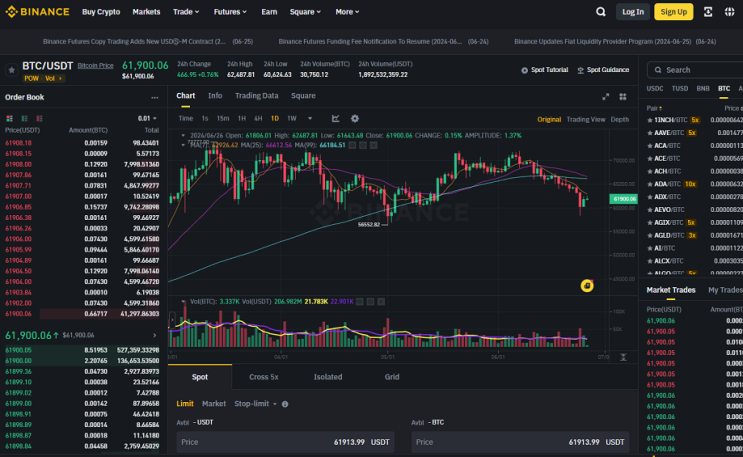Open the Markets link
743x457 pixels.
pyautogui.click(x=146, y=12)
